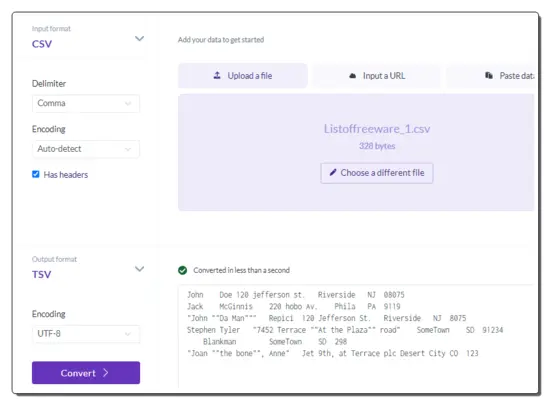The height and width of the screenshot is (405, 550).
Task: Expand the CSV input format chevron
Action: (x=139, y=38)
